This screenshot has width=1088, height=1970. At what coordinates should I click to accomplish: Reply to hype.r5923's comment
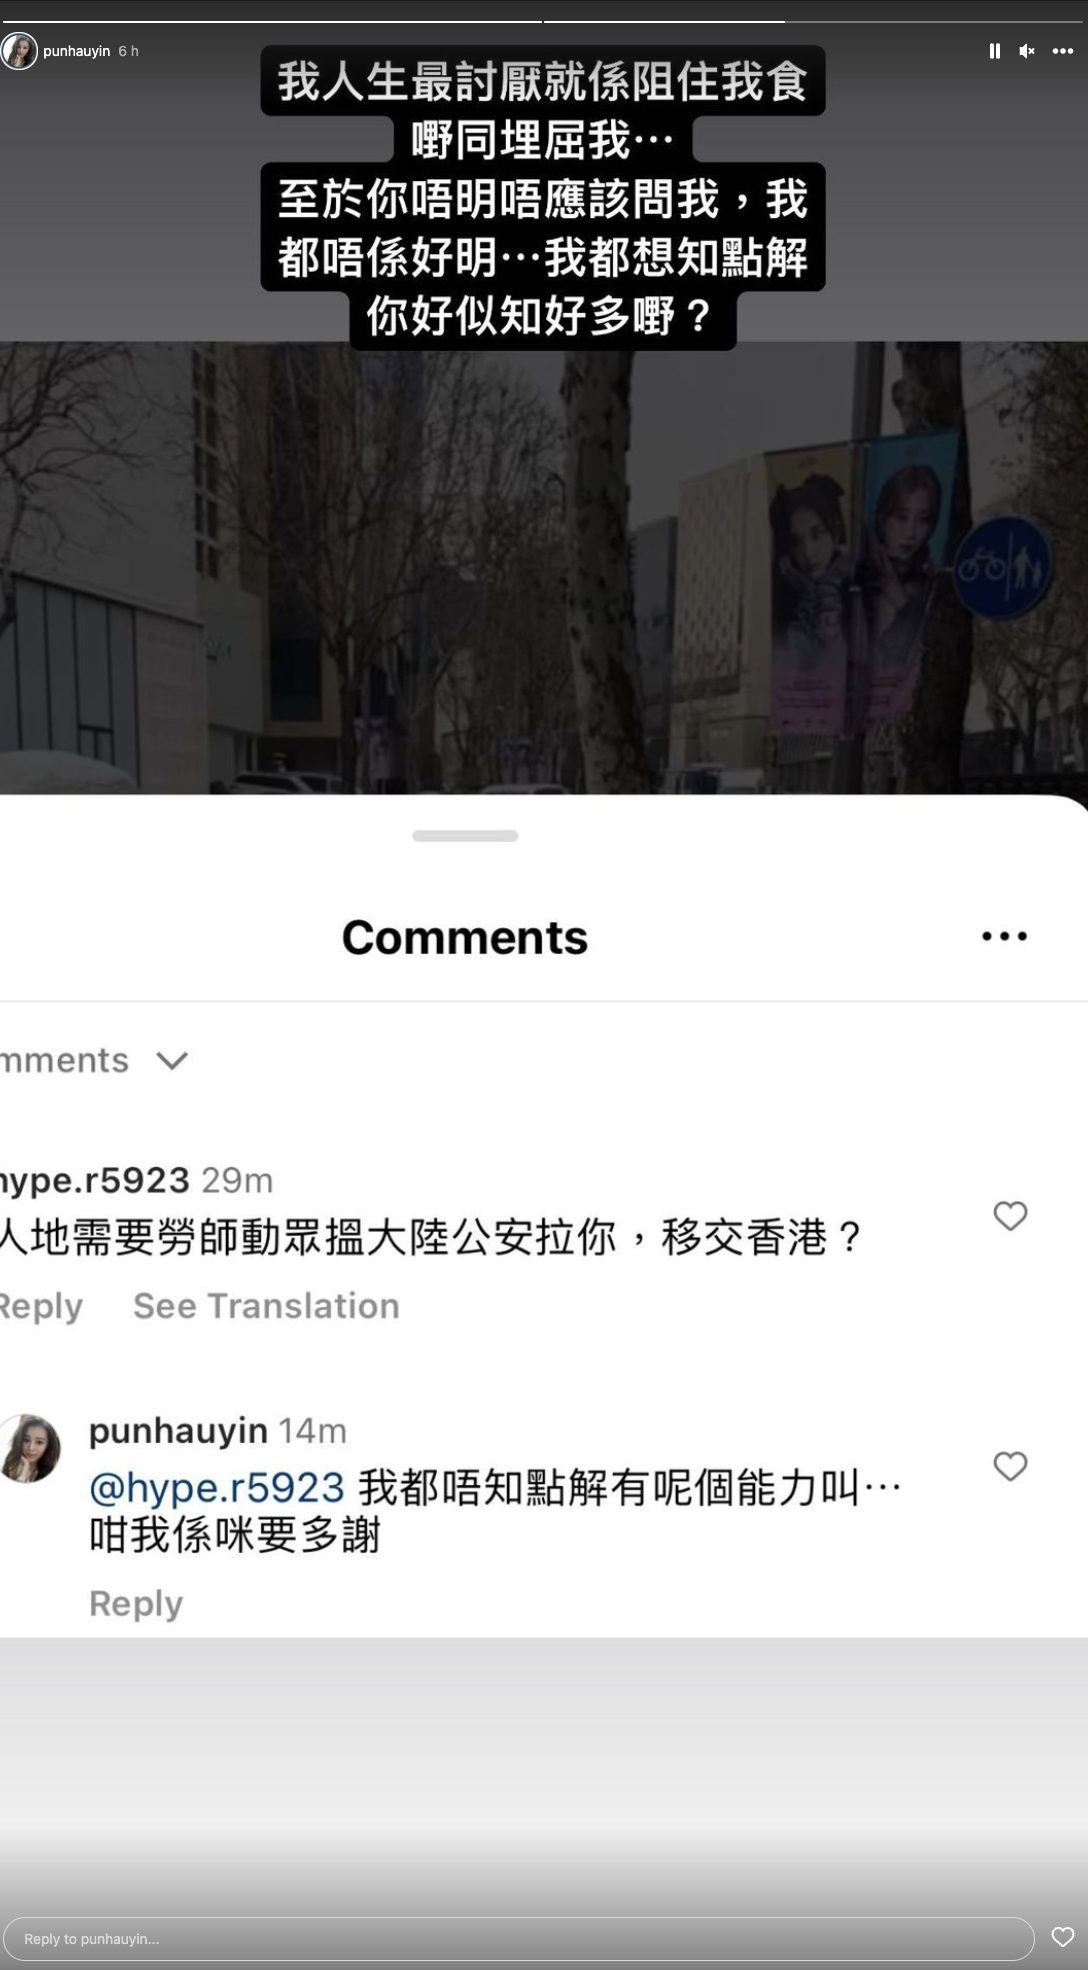[x=40, y=1305]
